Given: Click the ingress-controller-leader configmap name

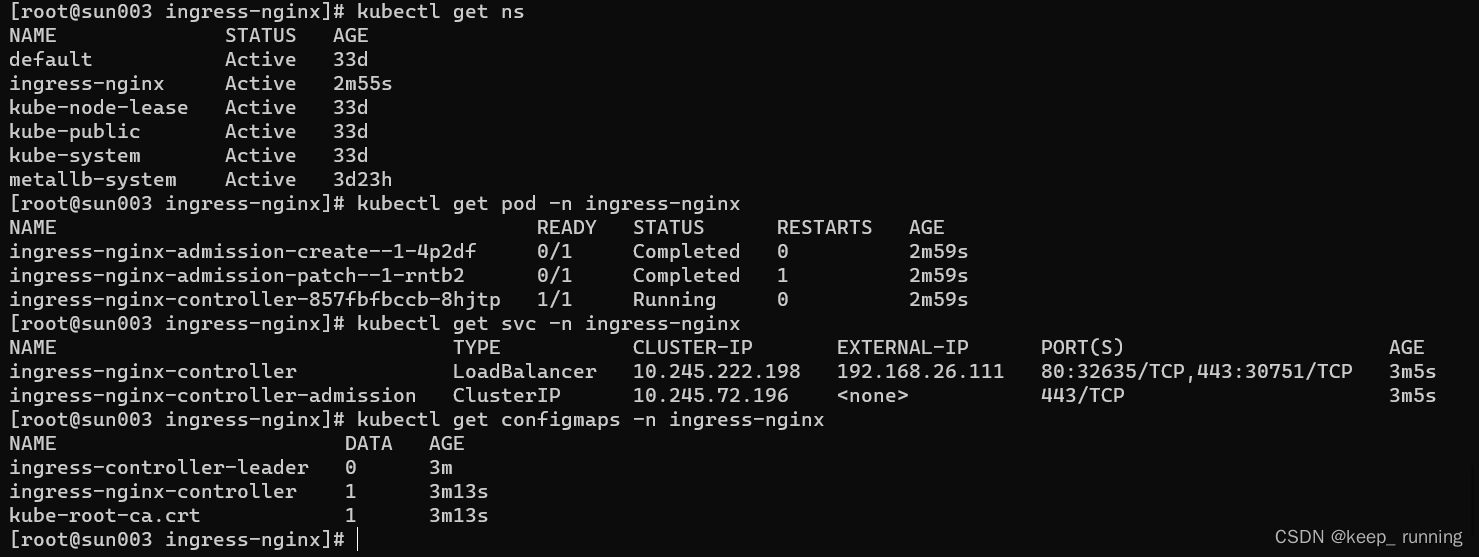Looking at the screenshot, I should tap(159, 468).
